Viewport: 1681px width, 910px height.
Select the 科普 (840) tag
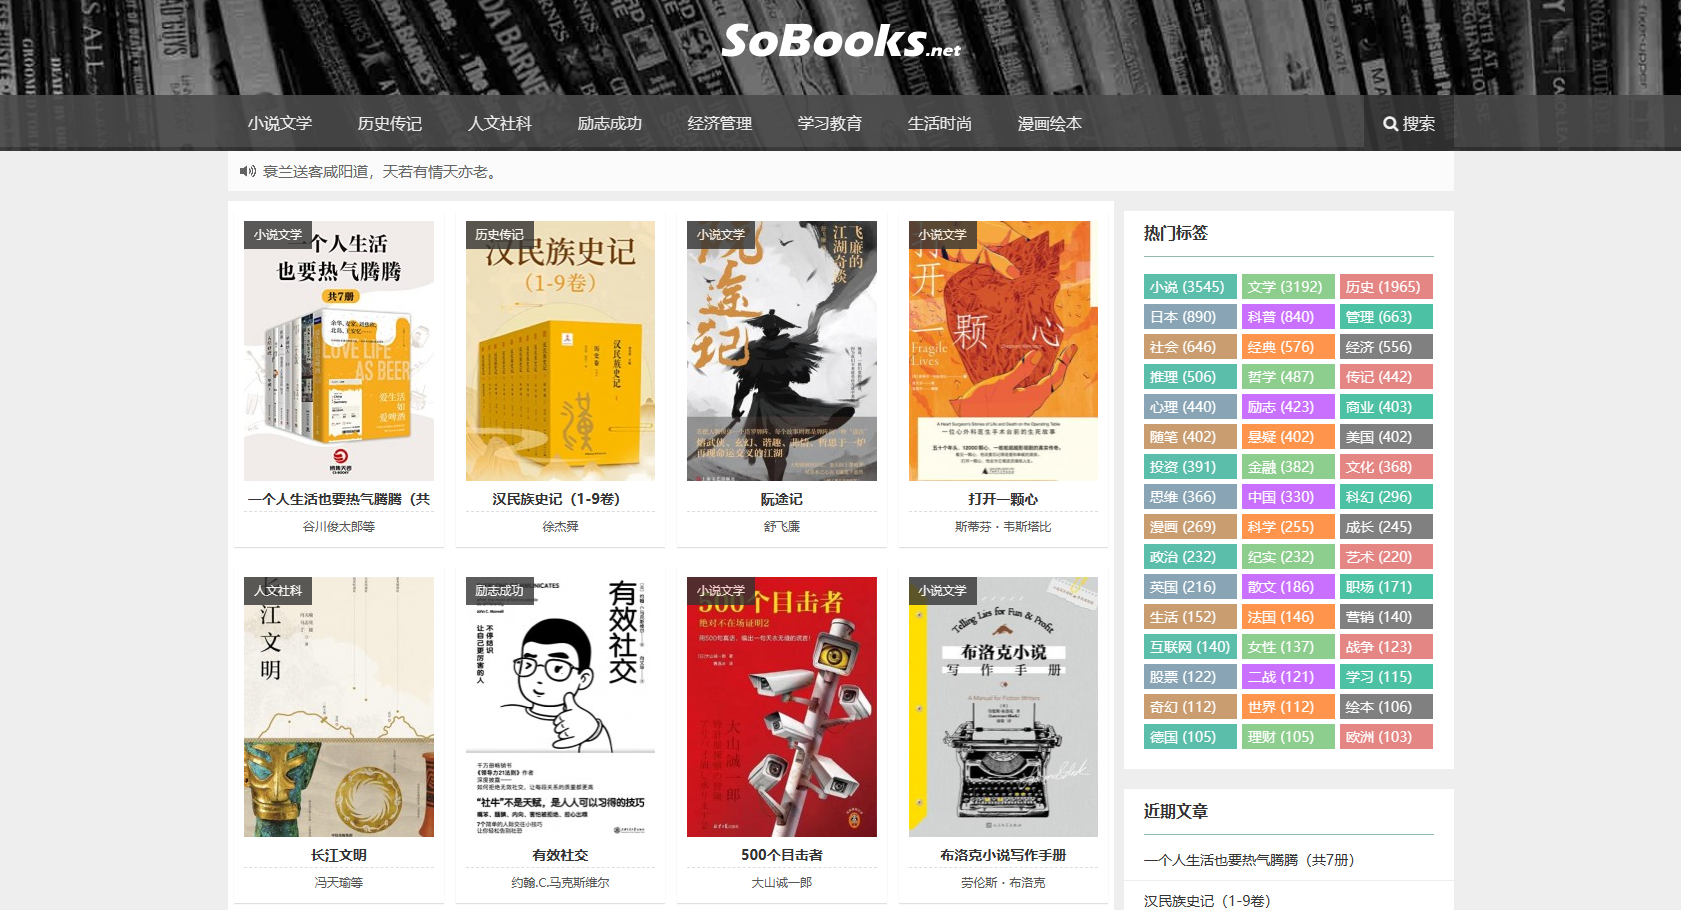tap(1288, 317)
